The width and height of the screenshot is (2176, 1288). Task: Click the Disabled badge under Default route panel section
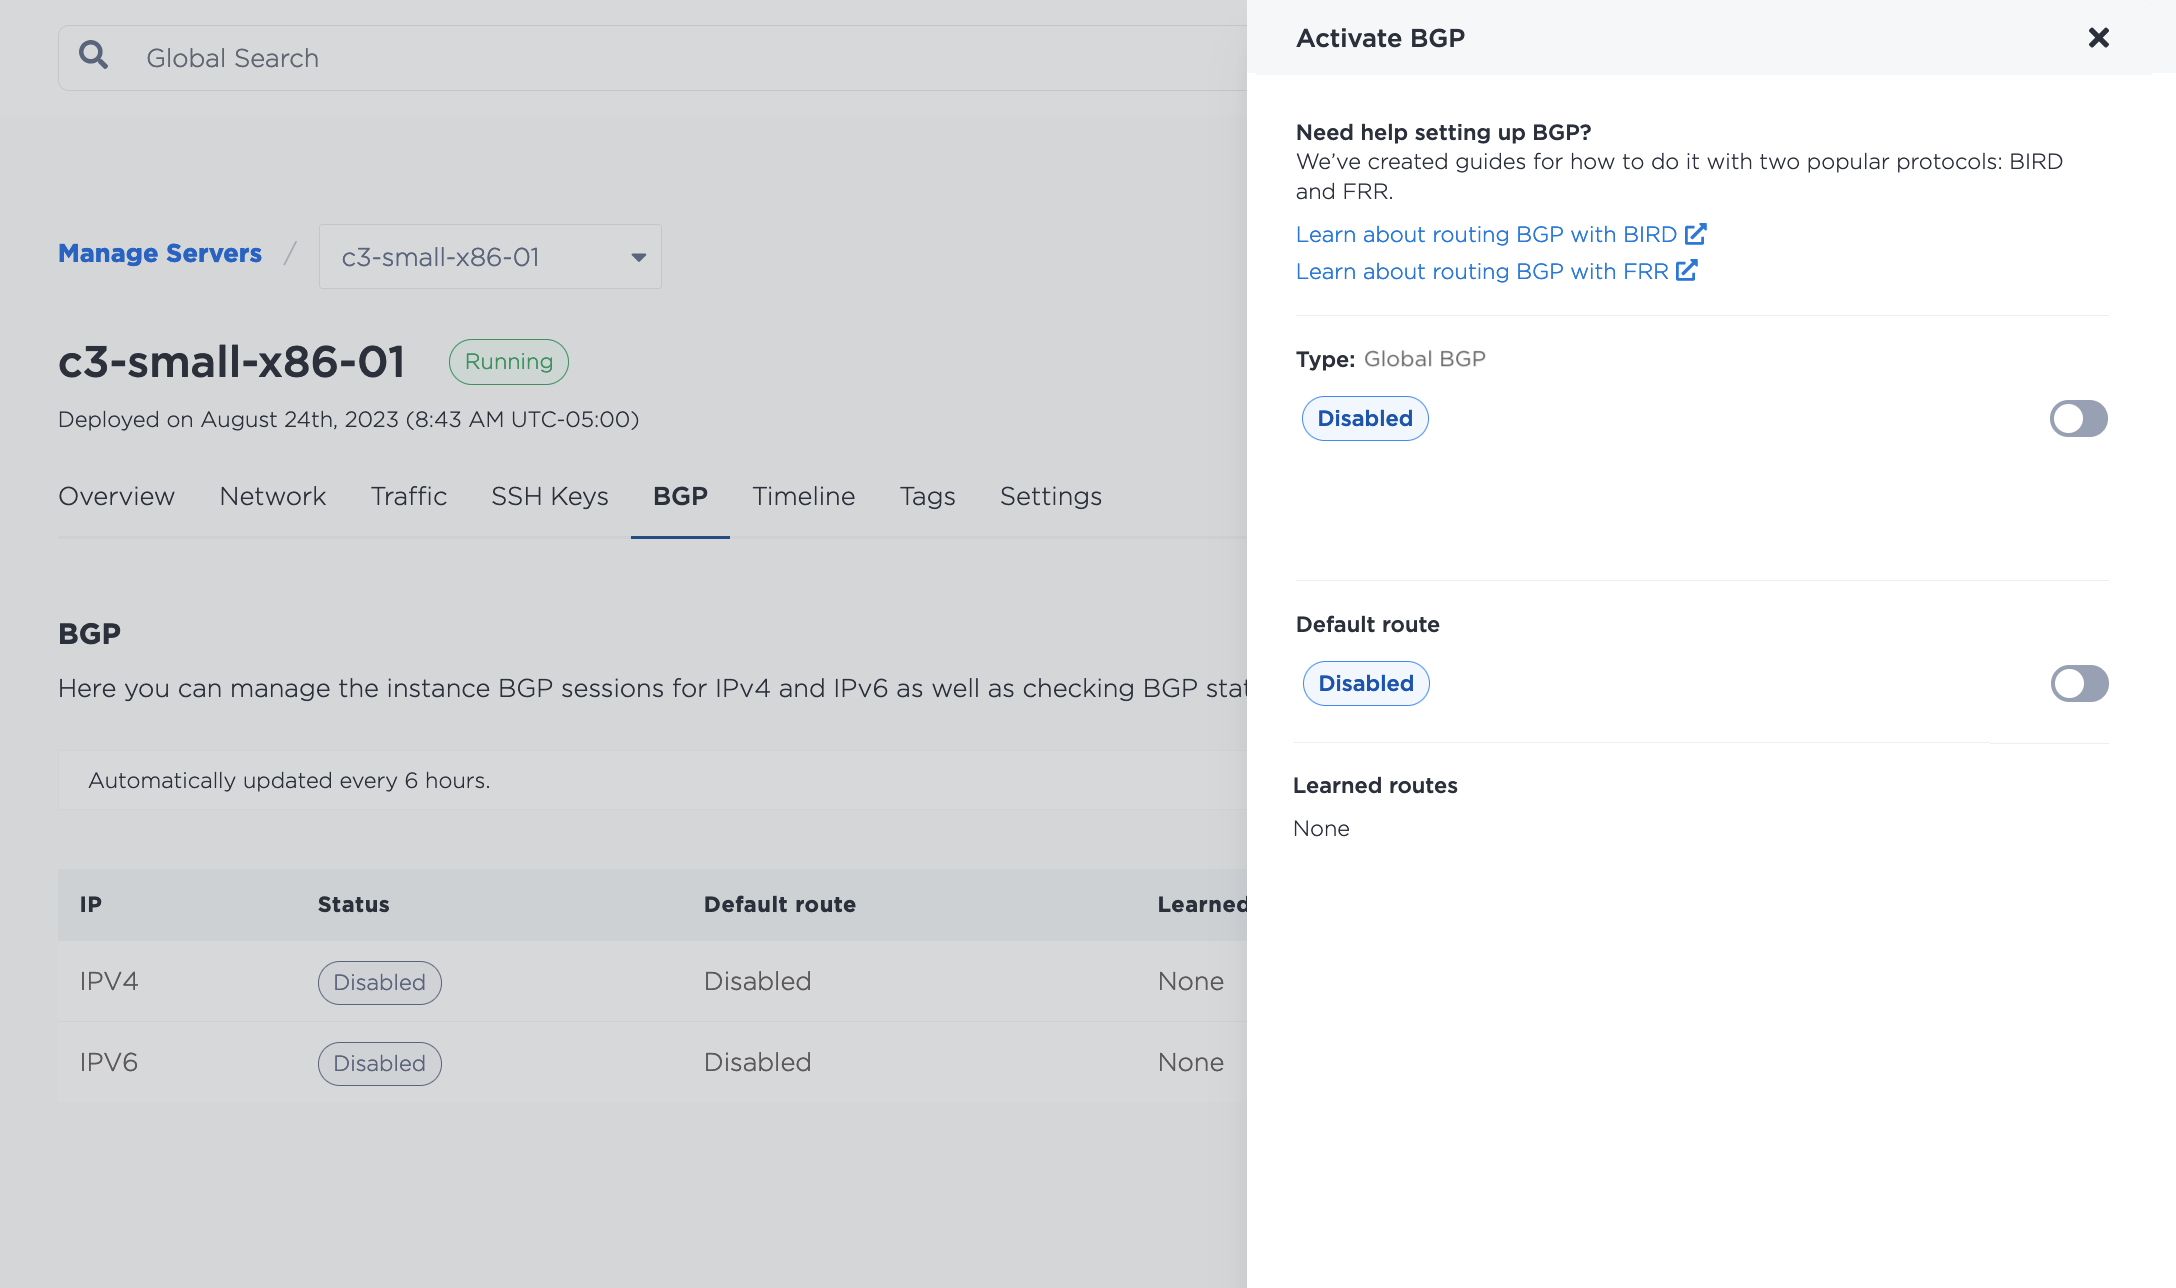(1366, 683)
